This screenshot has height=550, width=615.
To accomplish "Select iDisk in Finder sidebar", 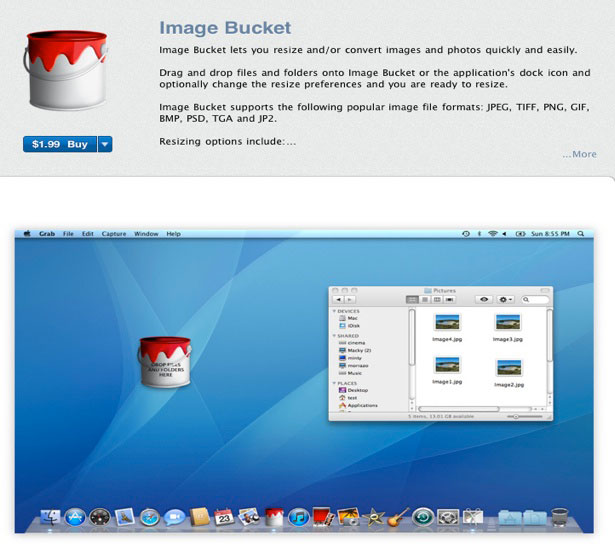I will click(x=349, y=326).
